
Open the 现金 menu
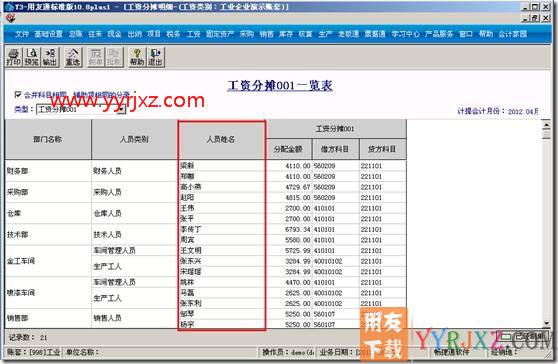pos(115,34)
